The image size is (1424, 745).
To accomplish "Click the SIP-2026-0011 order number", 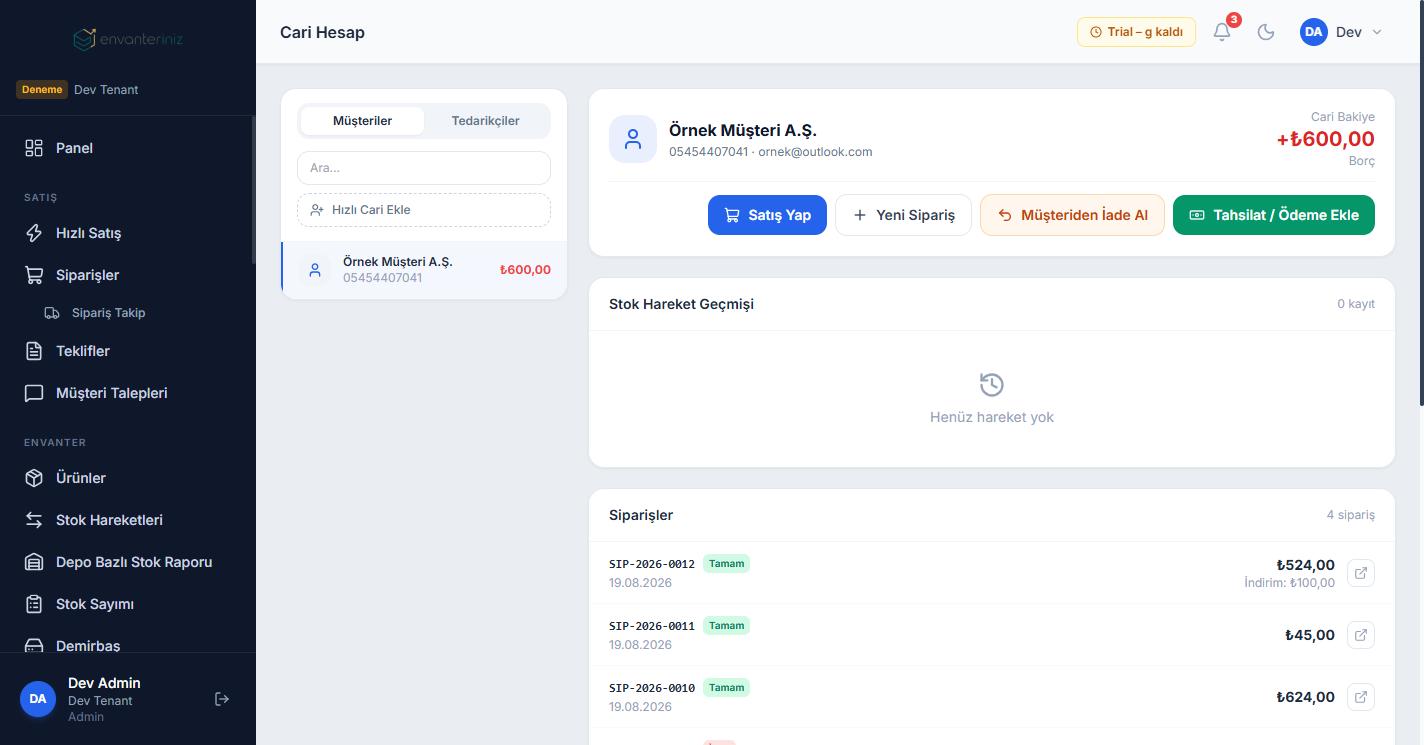I will click(x=652, y=626).
